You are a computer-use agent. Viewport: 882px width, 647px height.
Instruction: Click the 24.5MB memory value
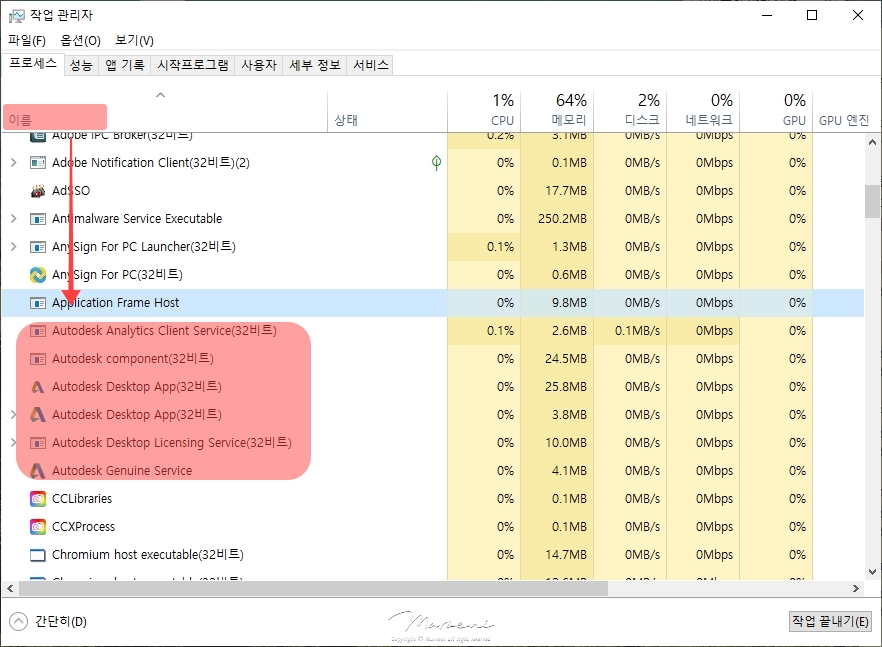[566, 358]
